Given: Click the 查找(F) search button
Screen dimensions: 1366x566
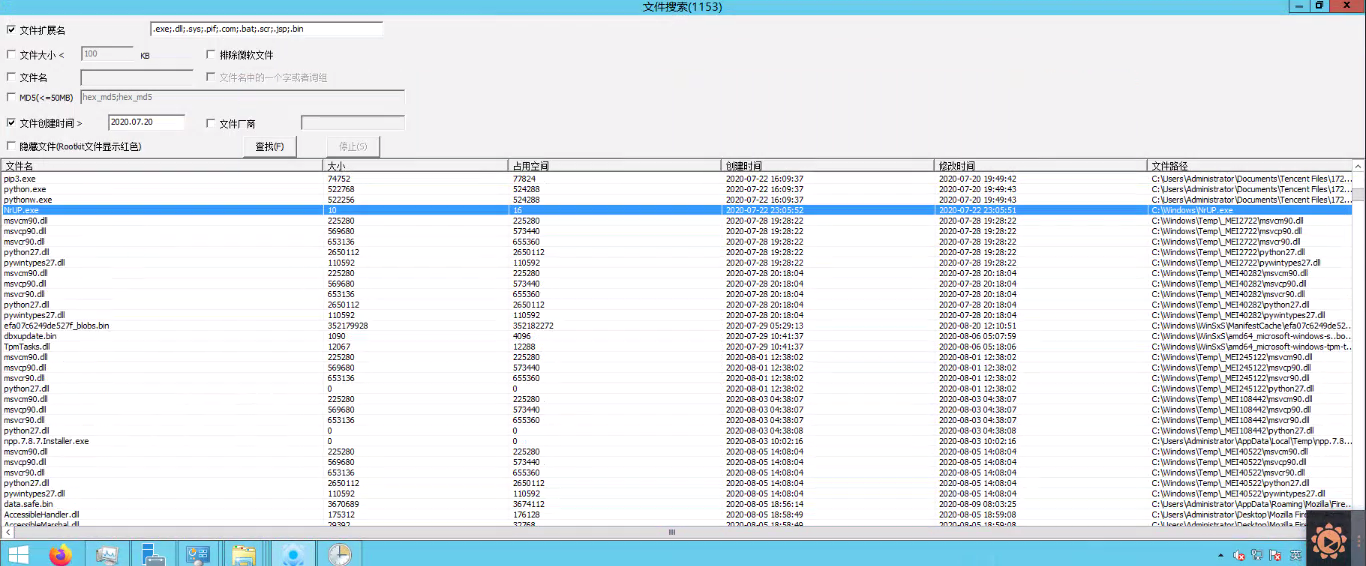Looking at the screenshot, I should click(x=270, y=147).
